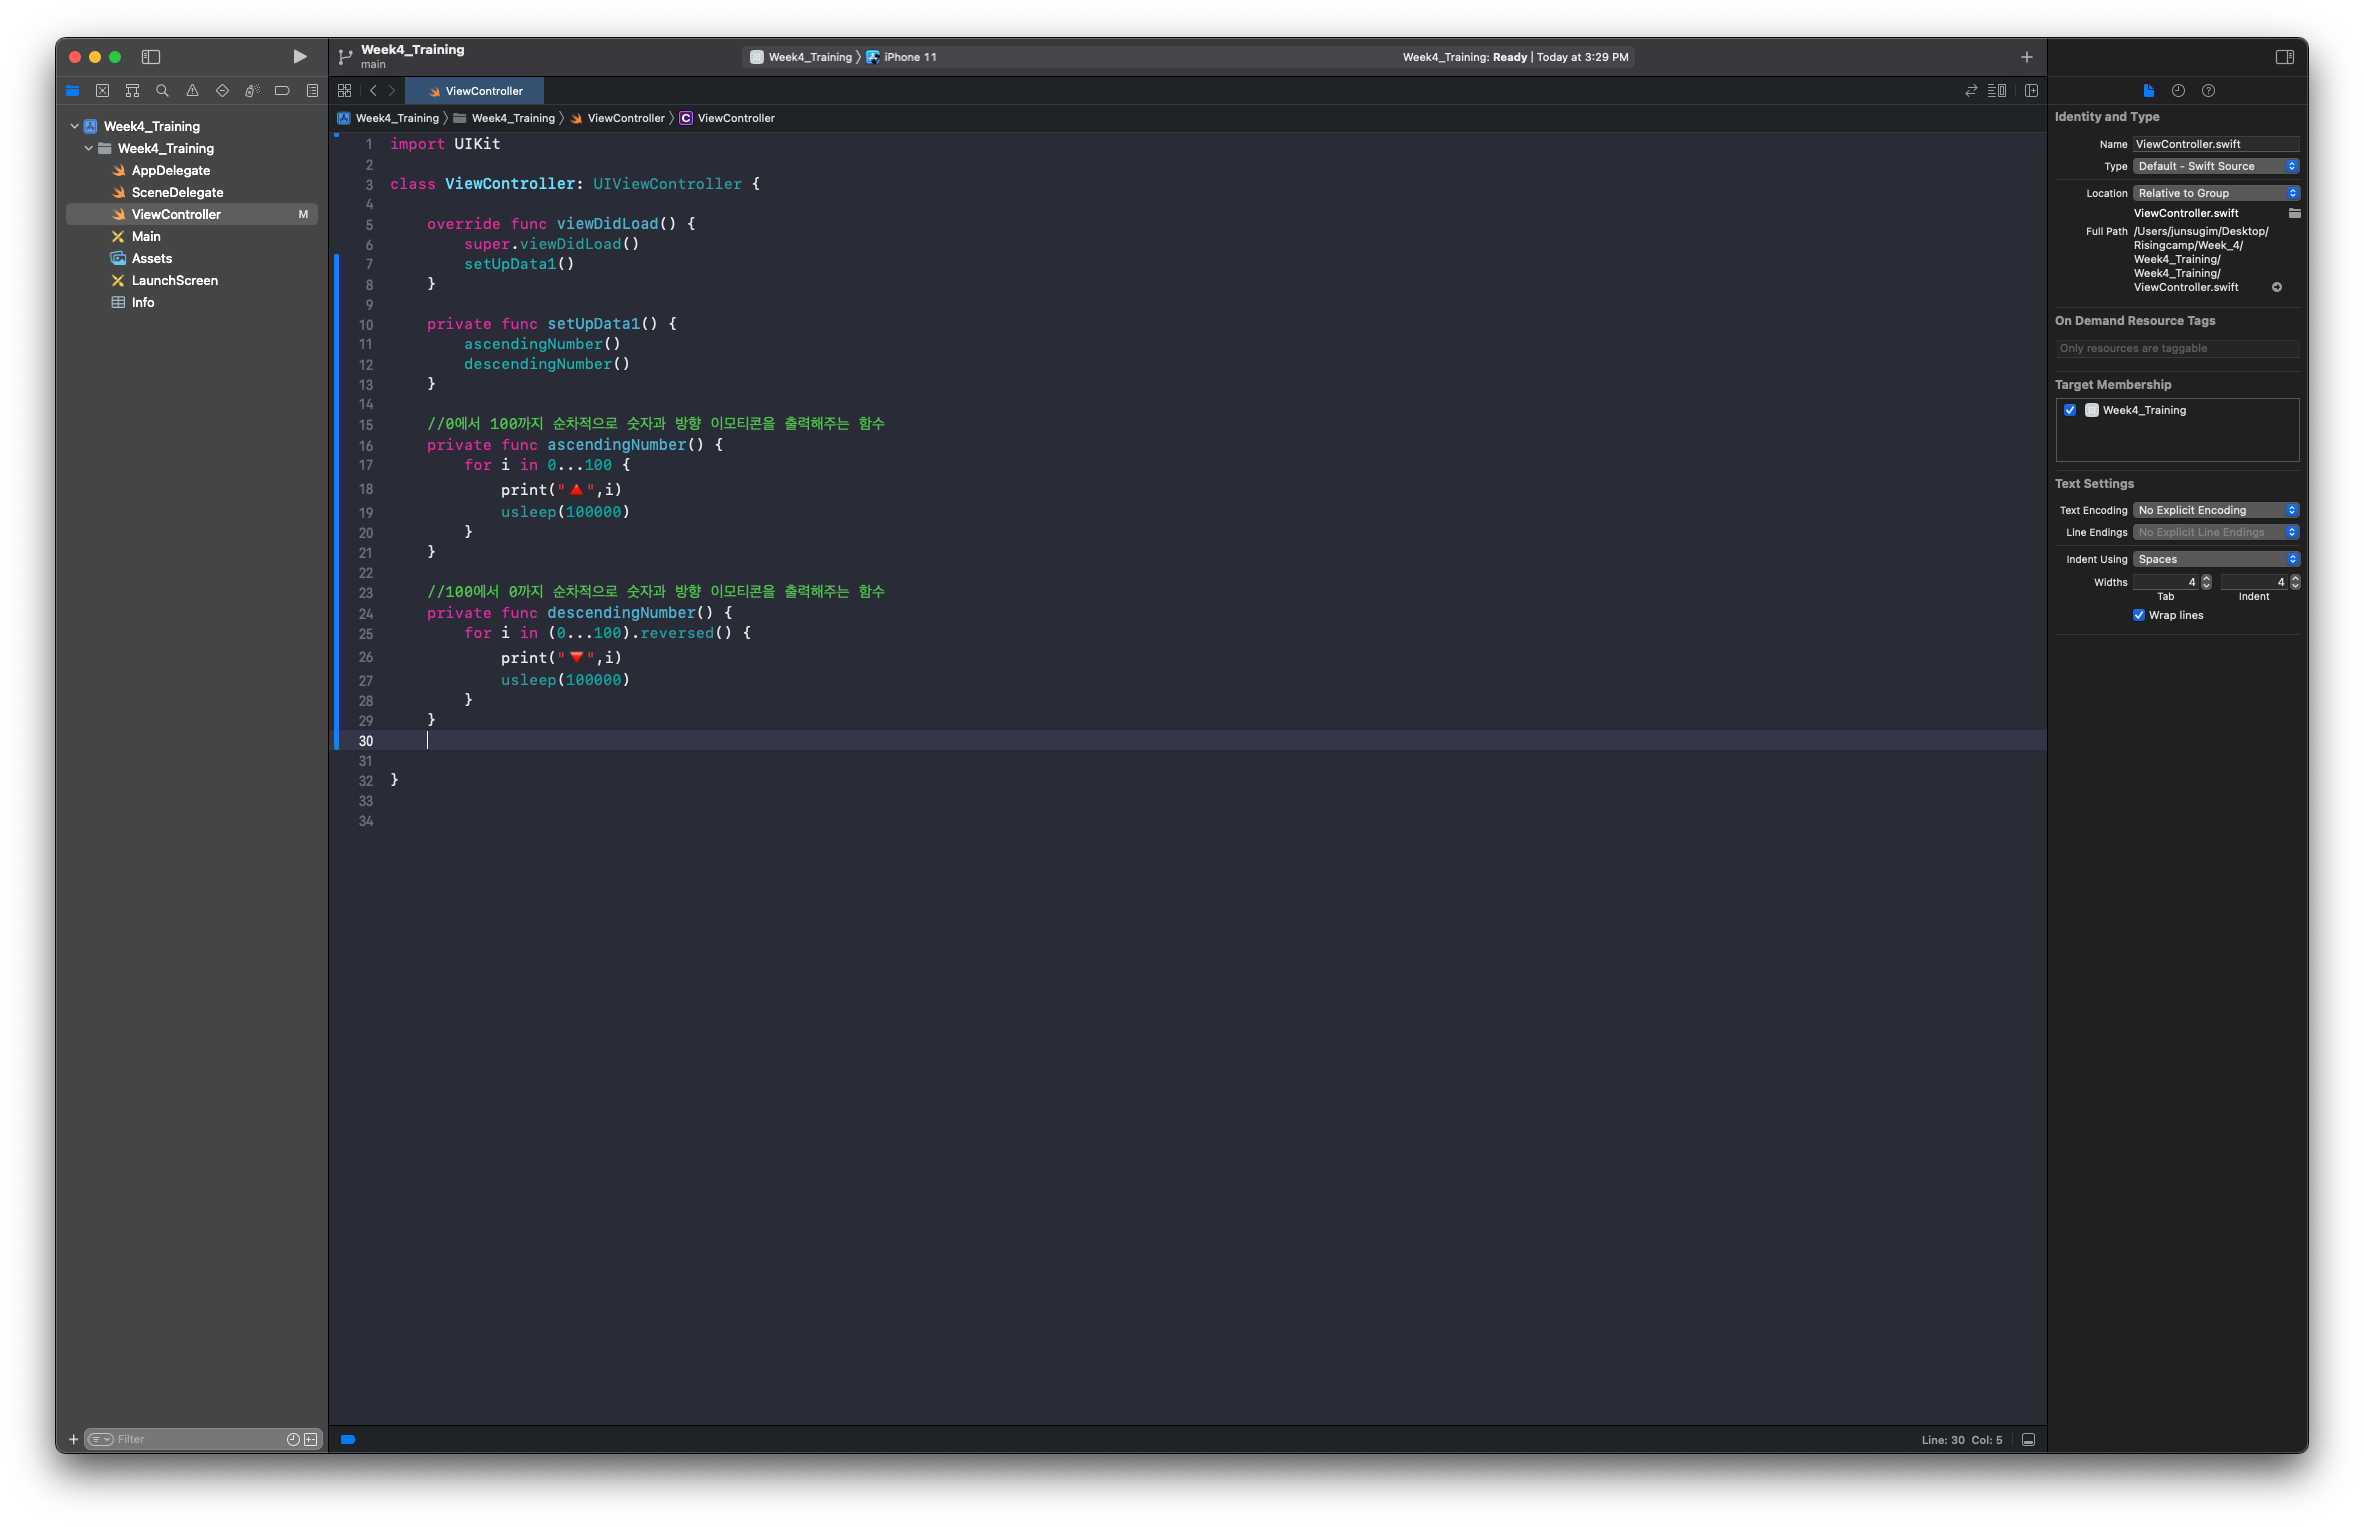Show the Quick Help inspector icon
The image size is (2364, 1527).
click(2208, 91)
